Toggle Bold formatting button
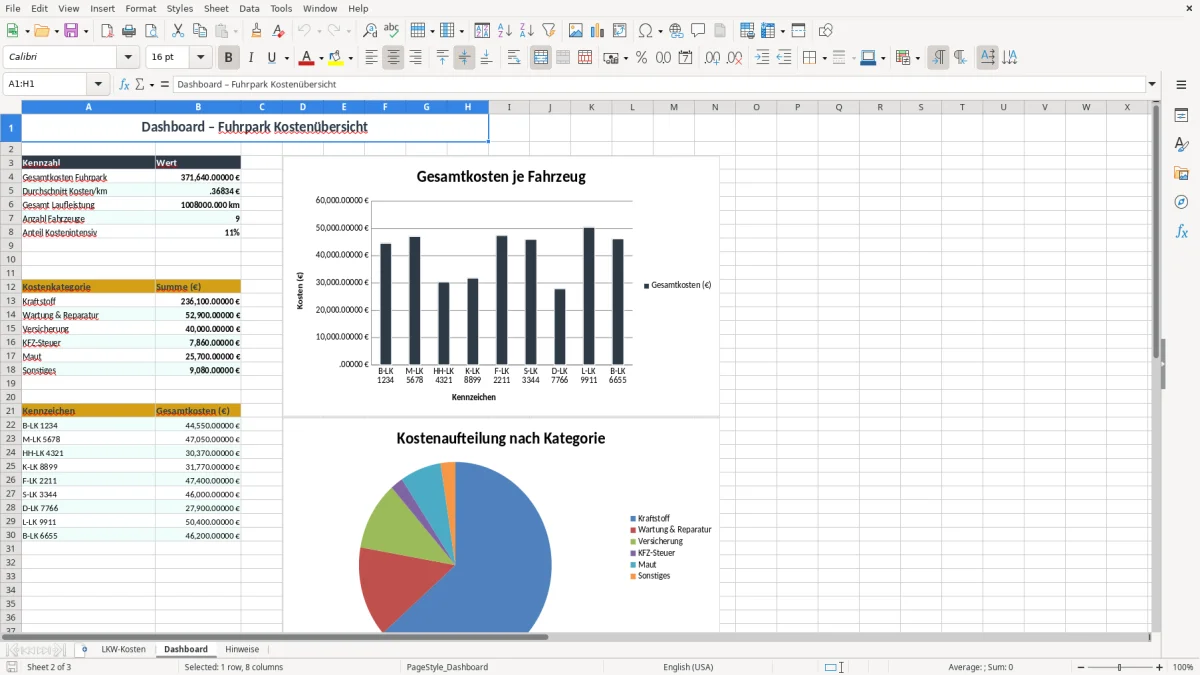The image size is (1200, 675). tap(228, 58)
